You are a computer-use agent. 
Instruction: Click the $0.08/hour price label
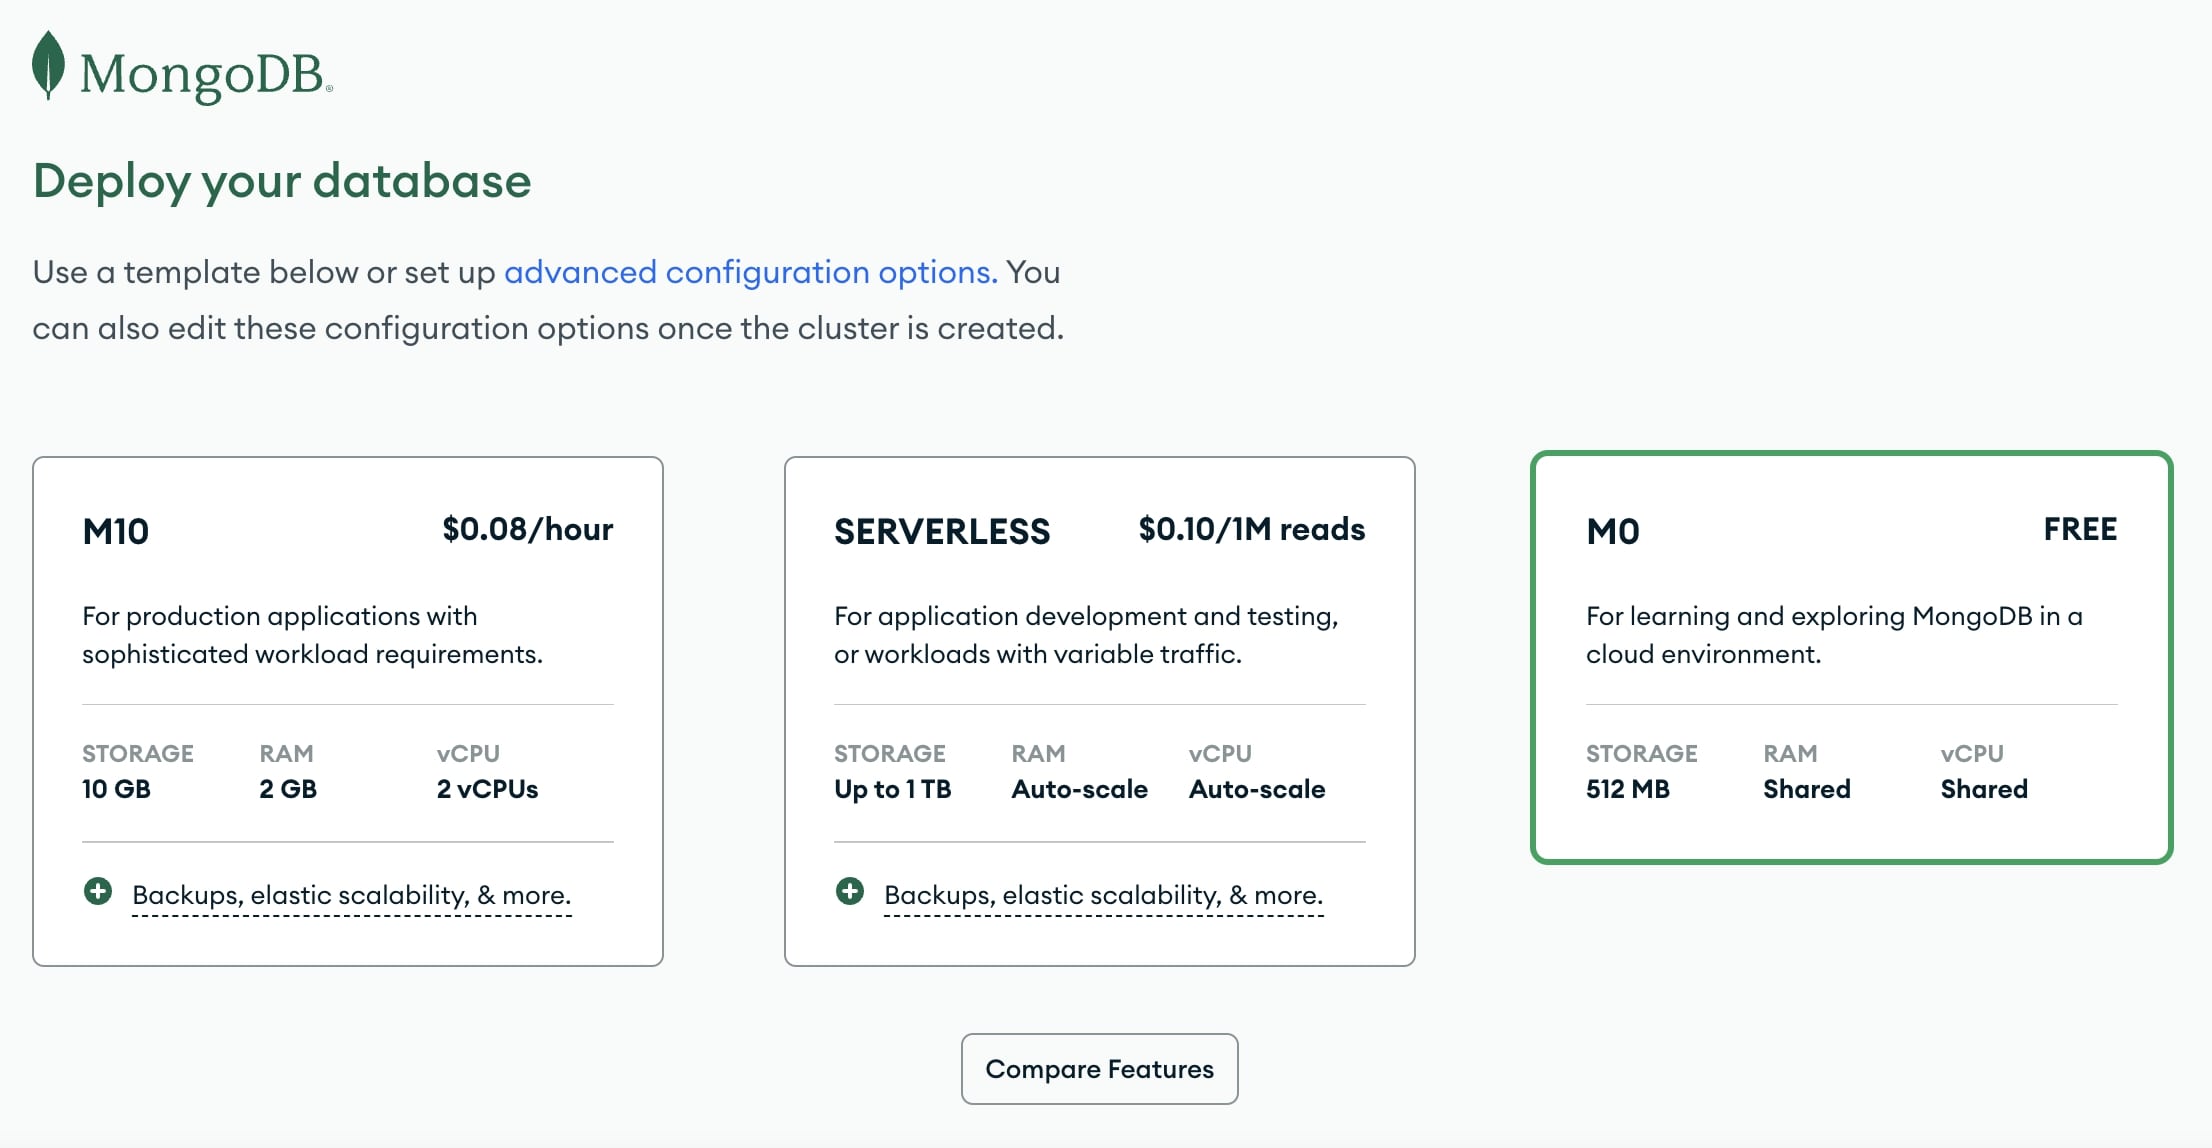point(528,529)
